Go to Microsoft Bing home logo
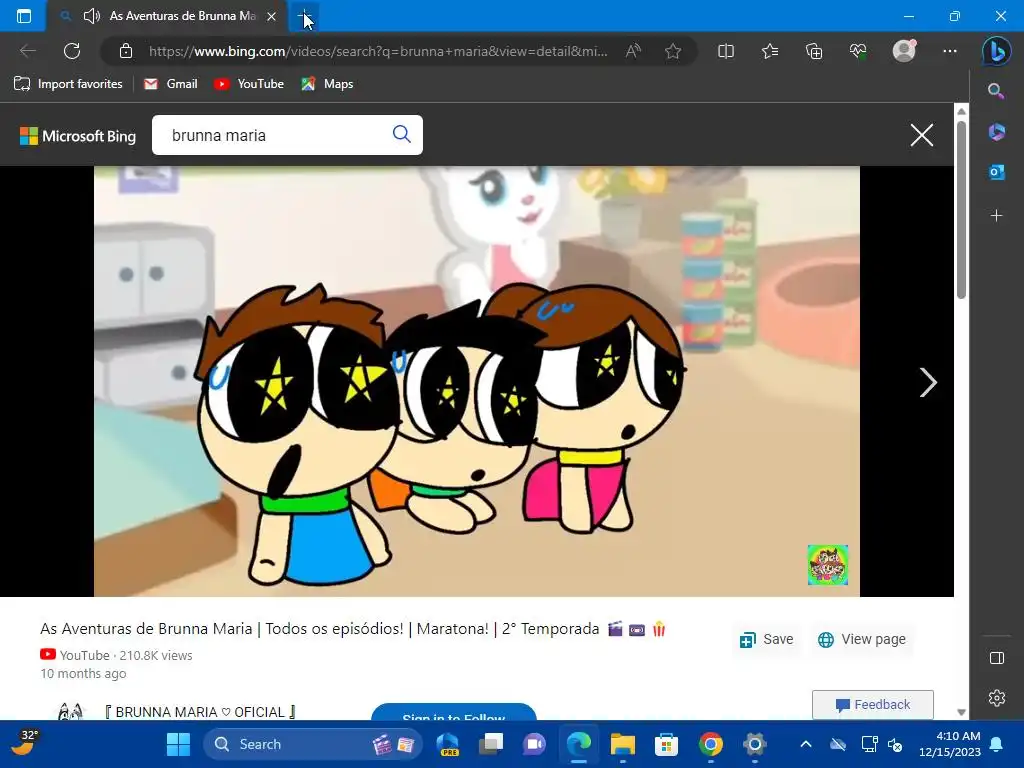This screenshot has height=768, width=1024. point(78,136)
